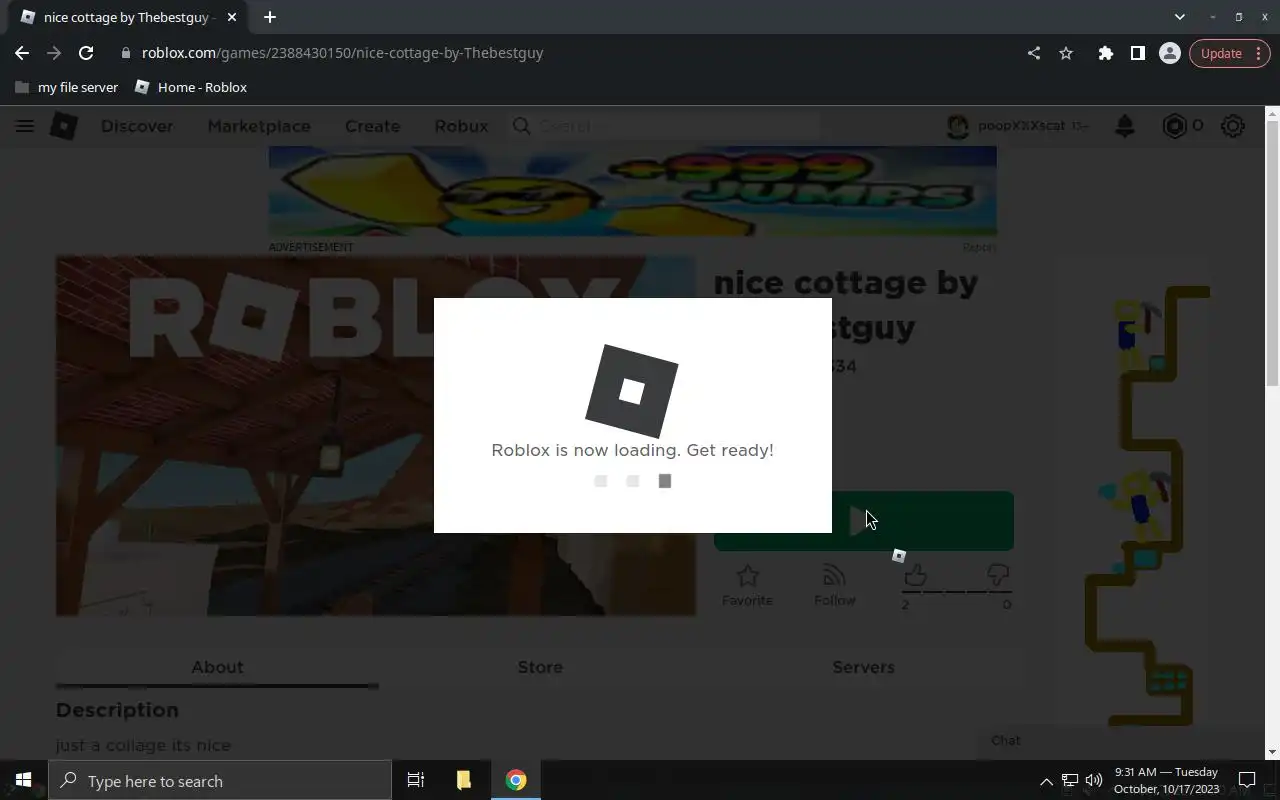Image resolution: width=1280 pixels, height=800 pixels.
Task: Click the Roblox site search field
Action: pos(665,126)
